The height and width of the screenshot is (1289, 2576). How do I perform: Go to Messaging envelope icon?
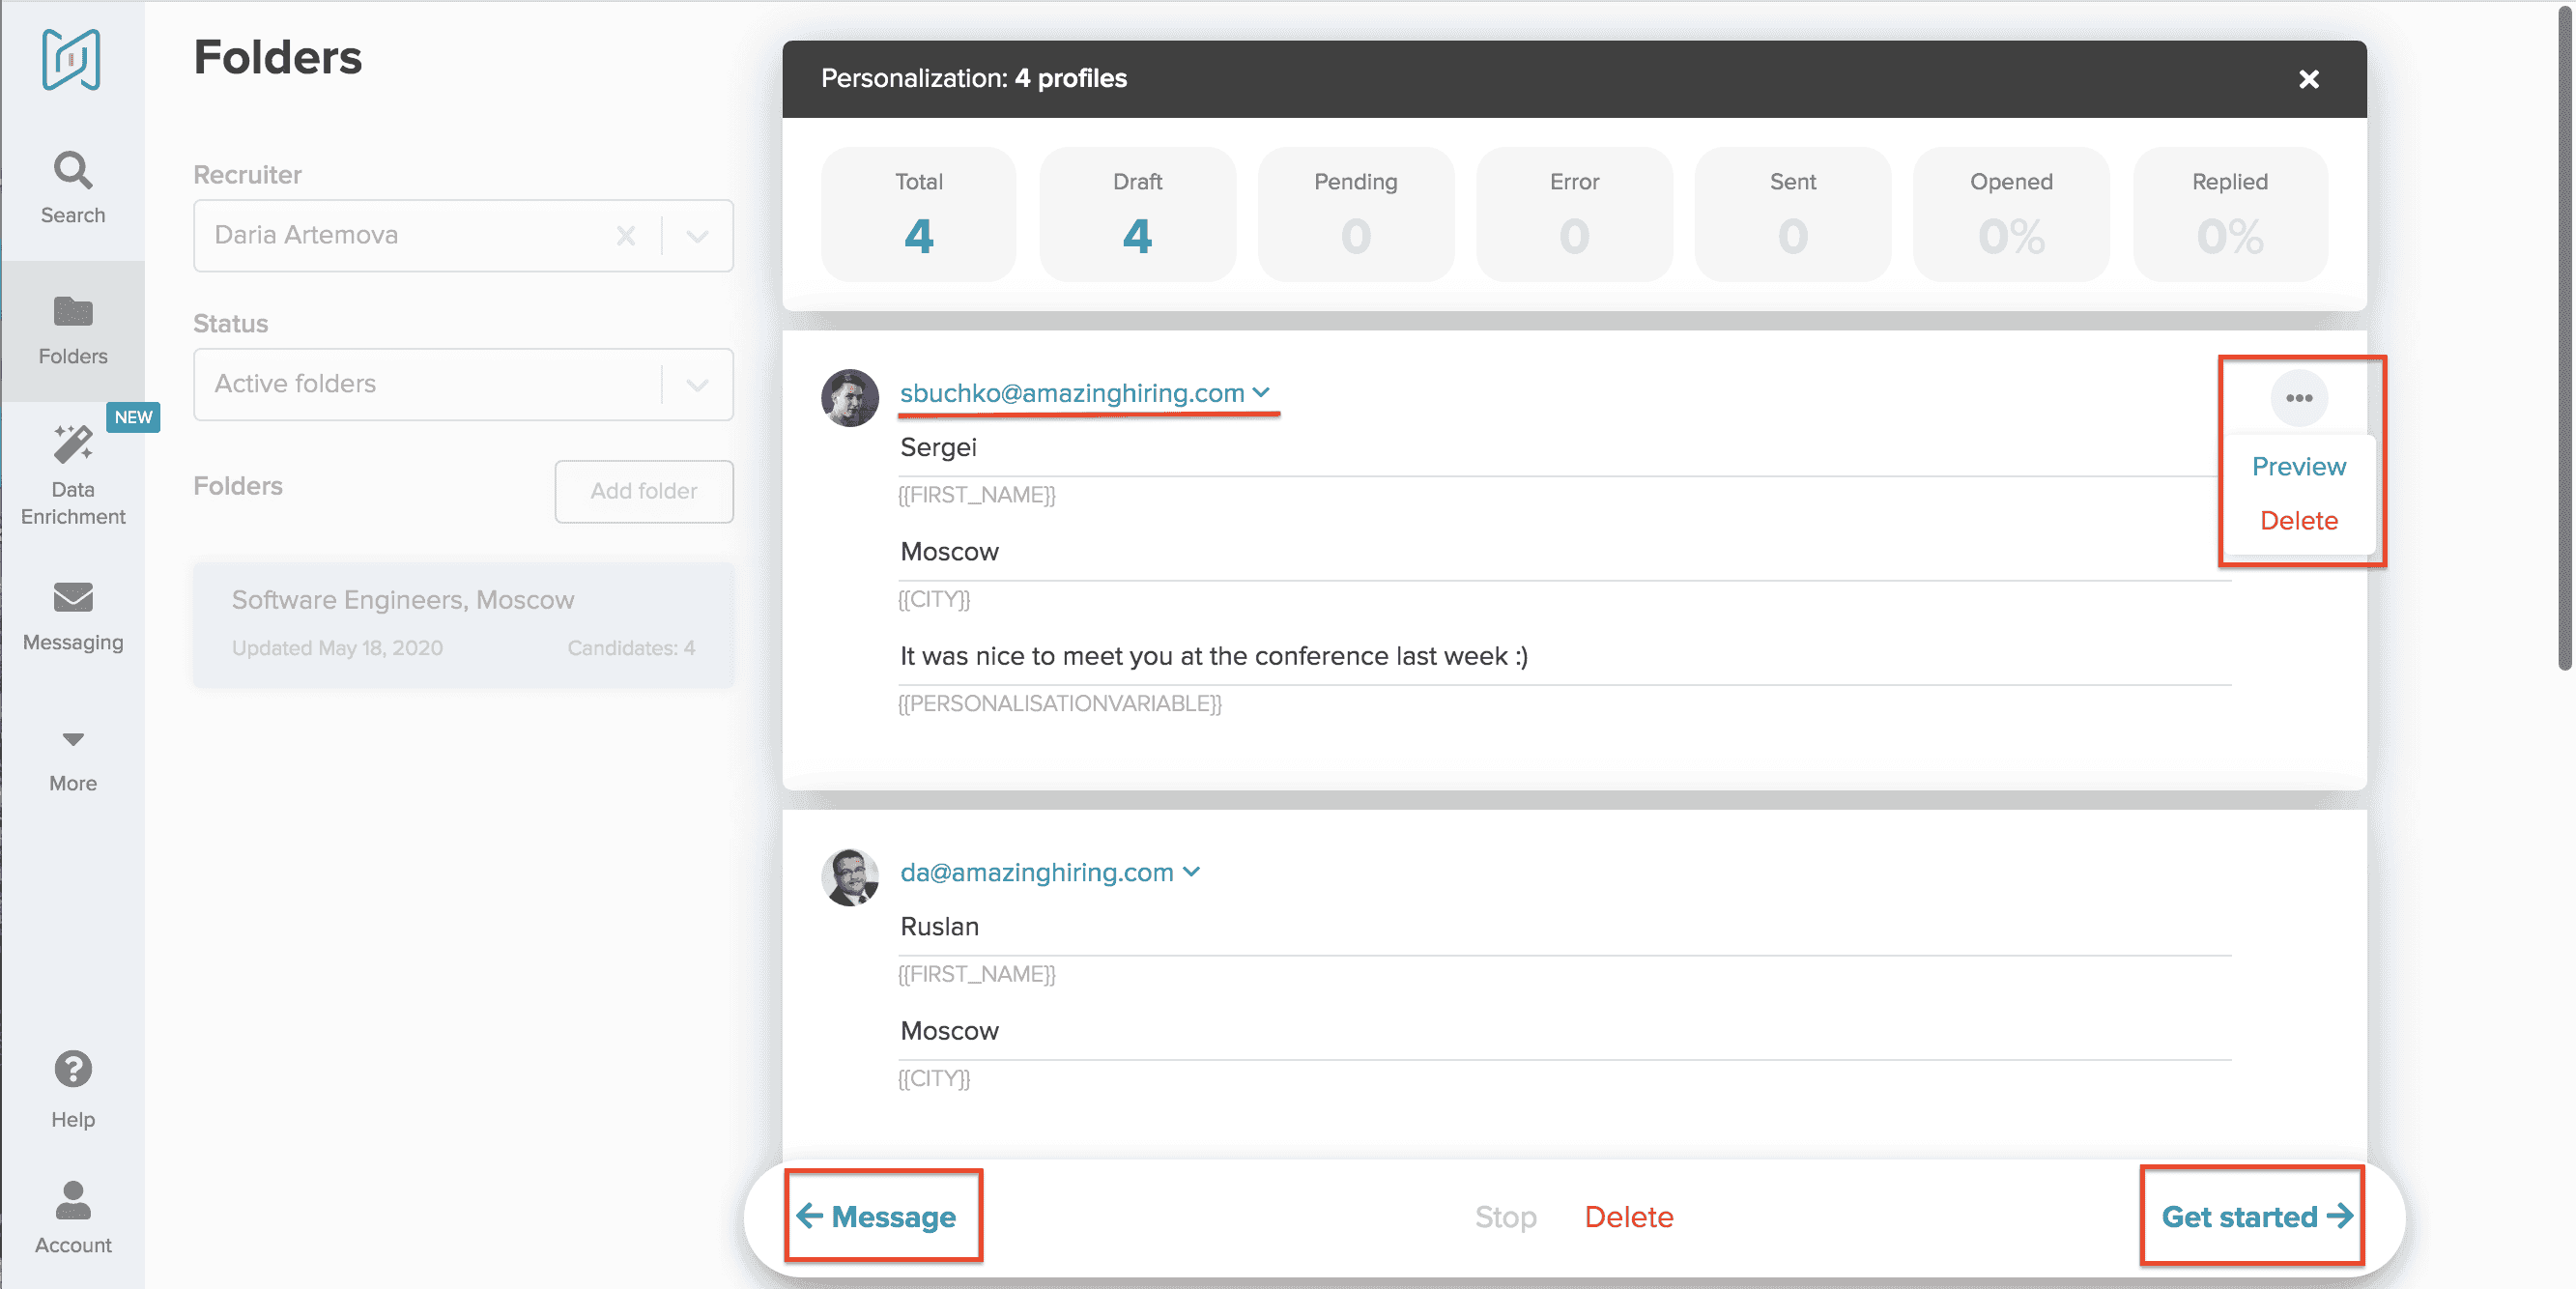coord(72,598)
